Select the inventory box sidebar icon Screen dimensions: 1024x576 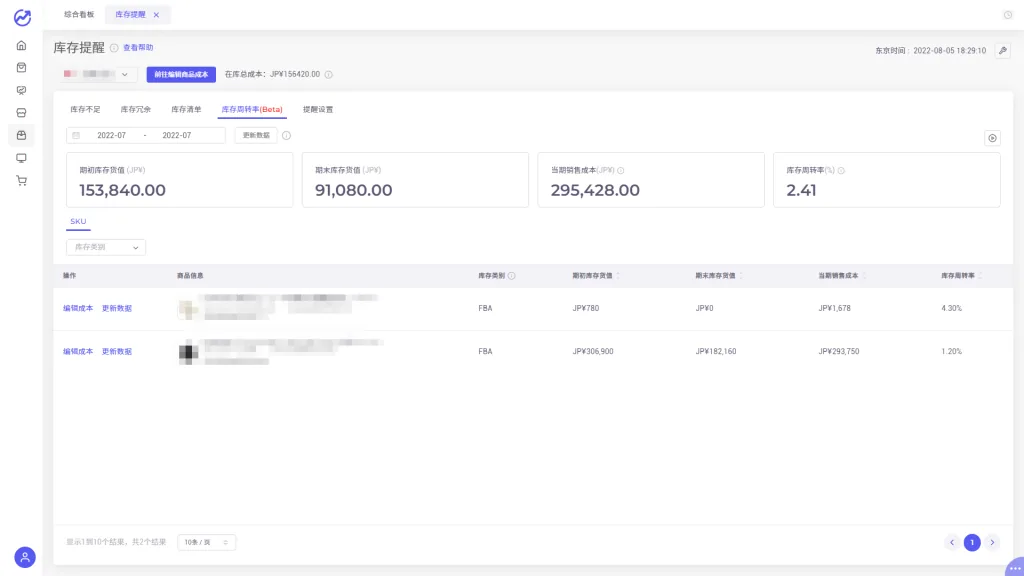click(22, 135)
